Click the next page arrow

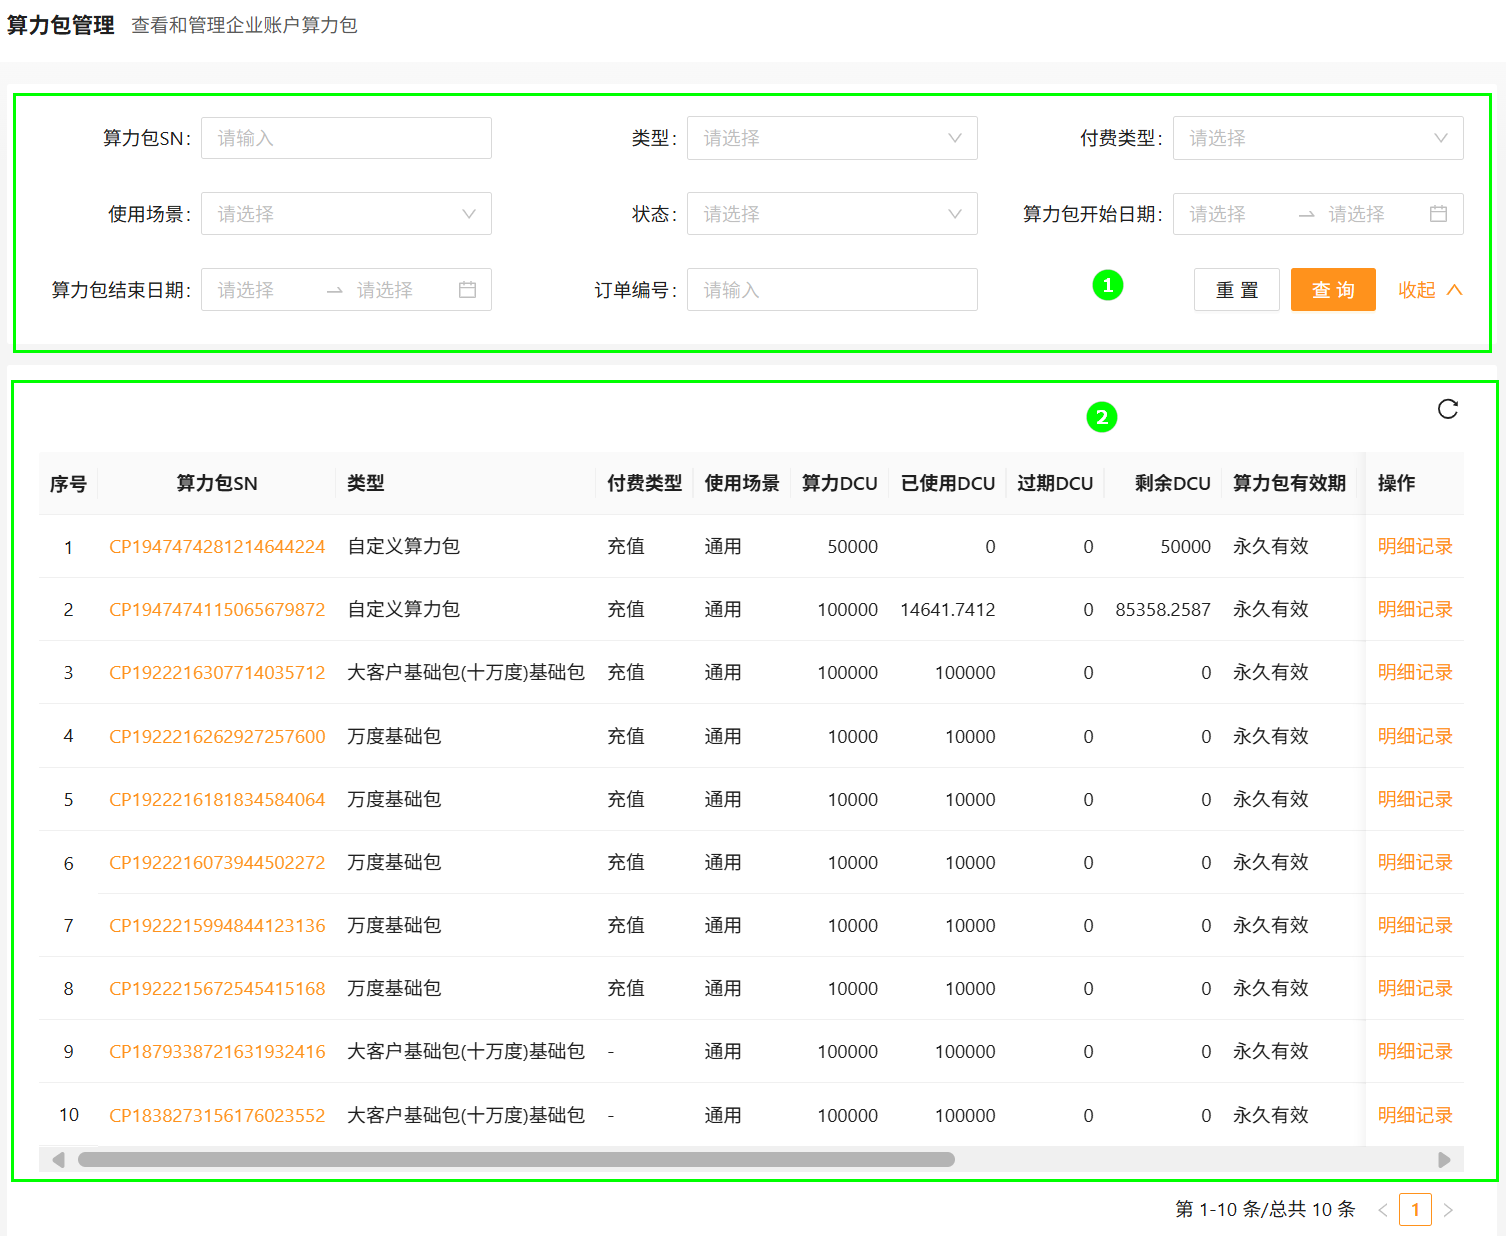click(x=1448, y=1210)
